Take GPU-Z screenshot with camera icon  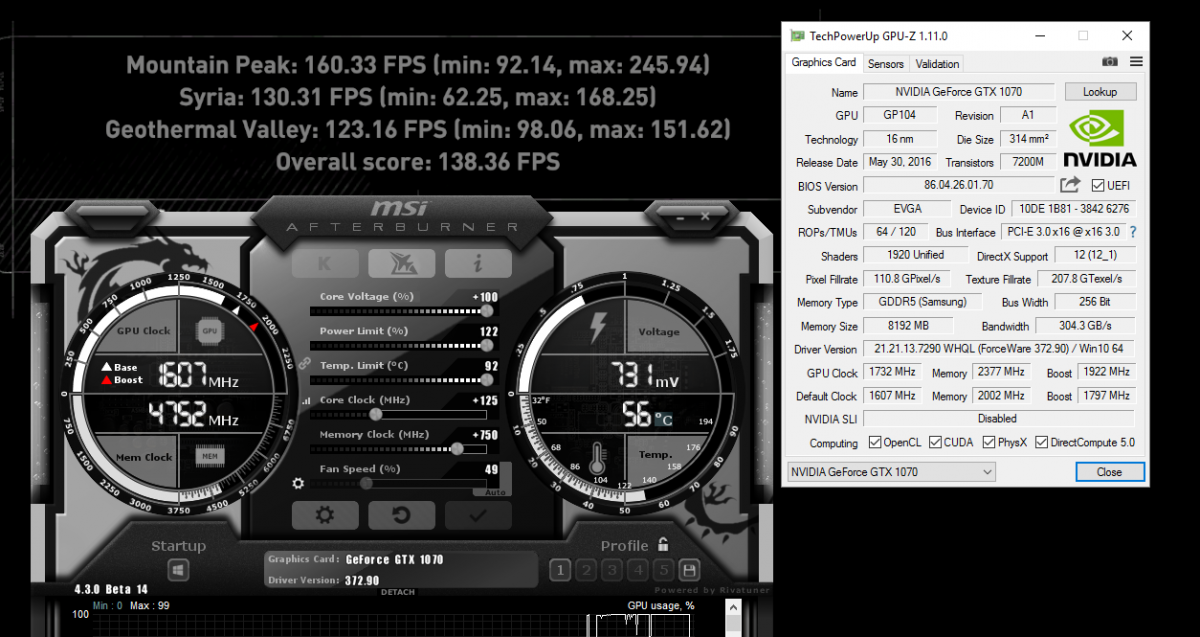pyautogui.click(x=1110, y=62)
